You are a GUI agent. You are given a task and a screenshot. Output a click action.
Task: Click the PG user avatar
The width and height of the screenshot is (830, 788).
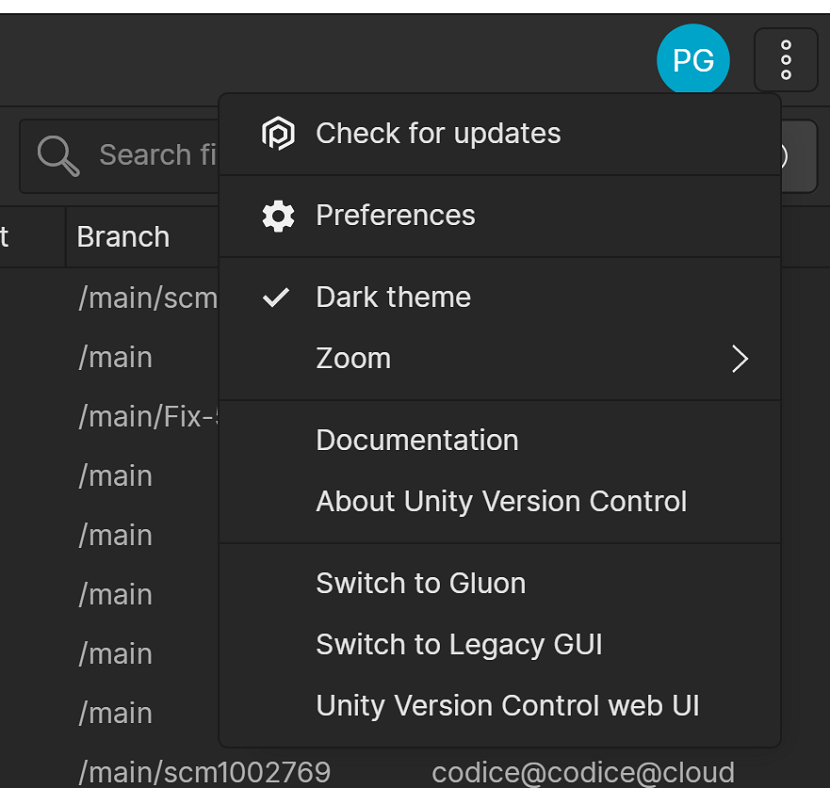click(x=693, y=59)
